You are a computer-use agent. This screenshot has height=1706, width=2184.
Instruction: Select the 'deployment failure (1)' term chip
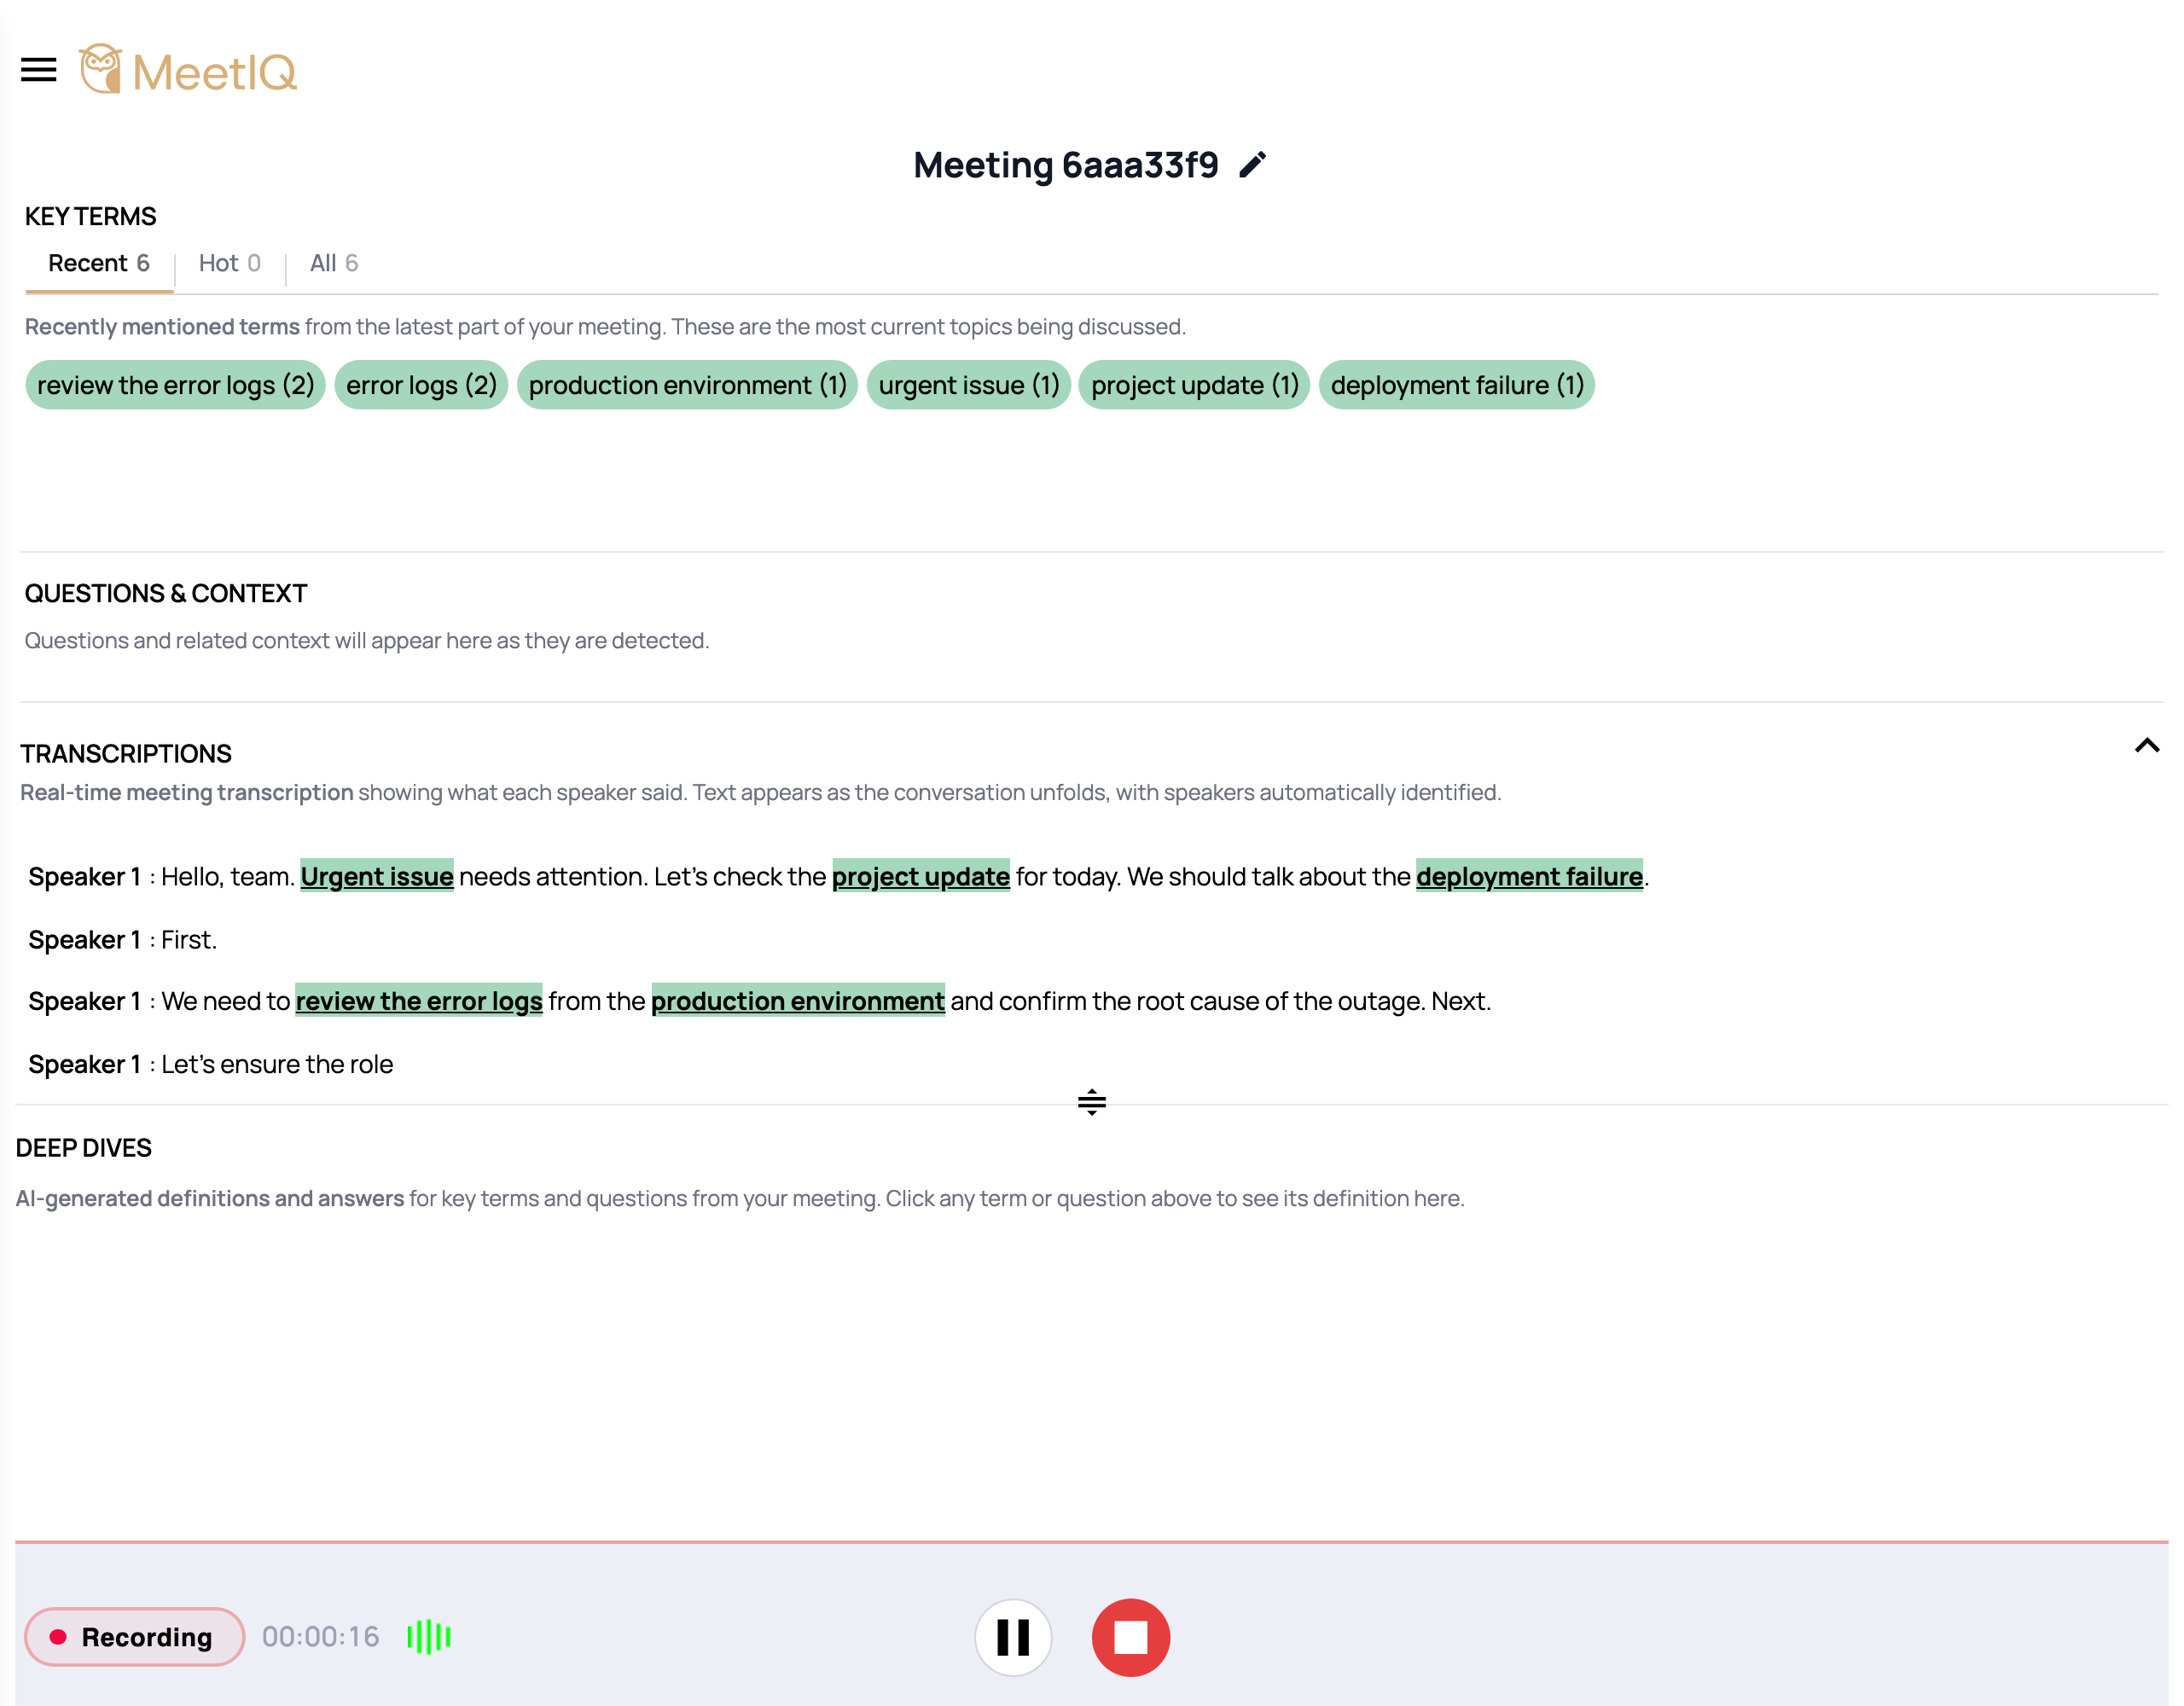tap(1456, 385)
